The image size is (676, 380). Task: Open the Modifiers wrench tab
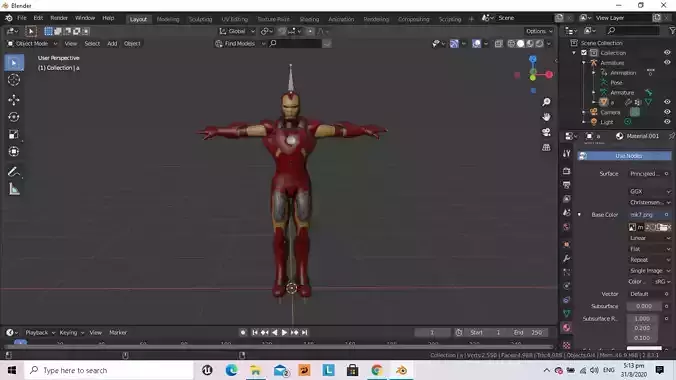pyautogui.click(x=566, y=258)
